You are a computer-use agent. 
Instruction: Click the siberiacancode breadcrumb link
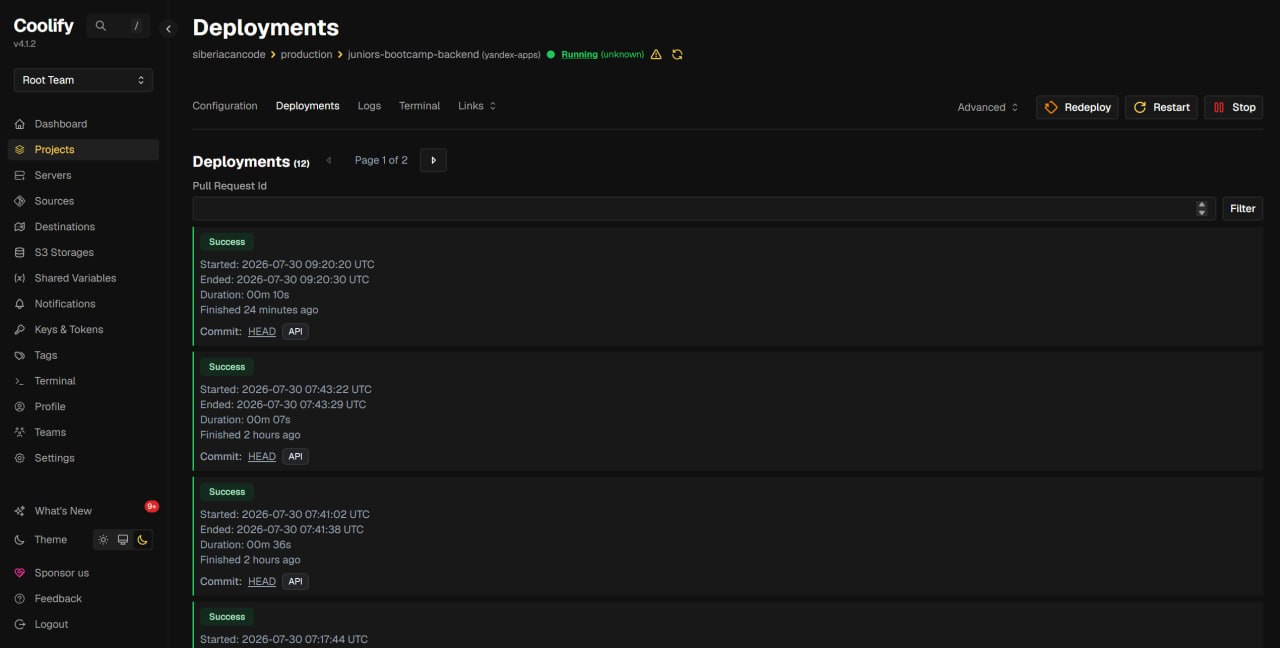tap(229, 55)
